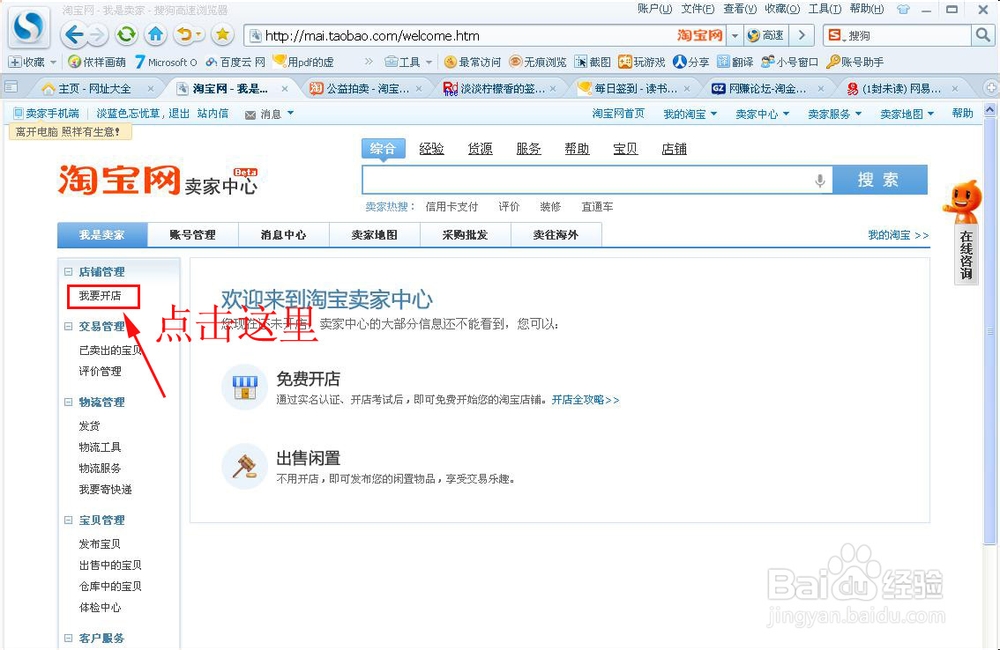This screenshot has height=650, width=1000.
Task: Click the magnifier search icon in toolbar
Action: pyautogui.click(x=983, y=35)
